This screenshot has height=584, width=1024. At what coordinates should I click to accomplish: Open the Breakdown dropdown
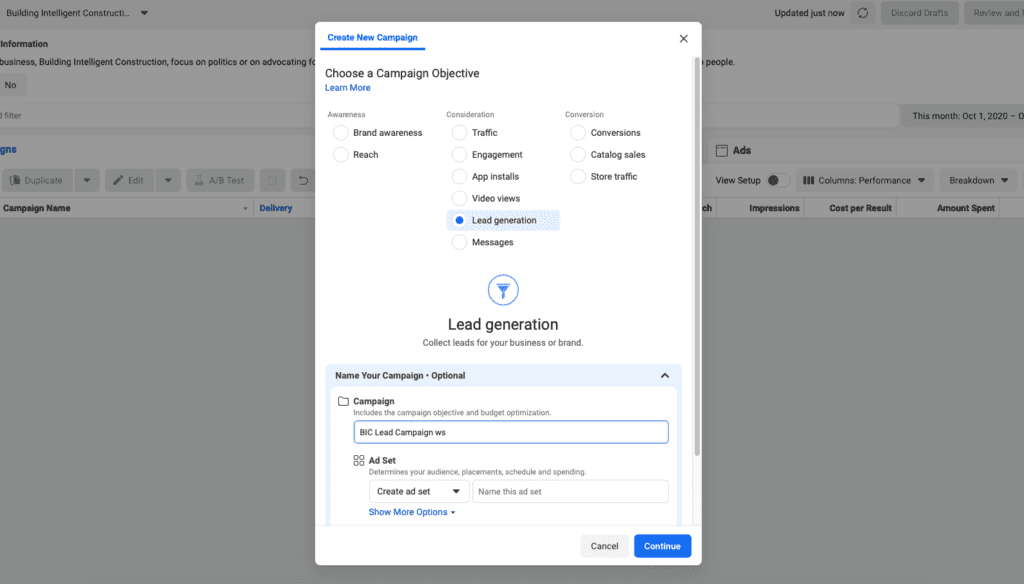click(977, 180)
